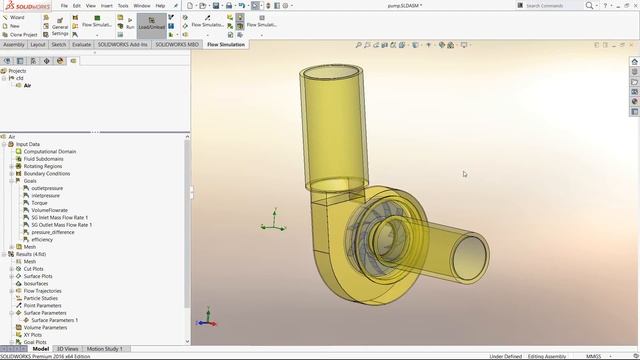The image size is (640, 360).
Task: Switch to the Assembly ribbon tab
Action: coord(14,44)
